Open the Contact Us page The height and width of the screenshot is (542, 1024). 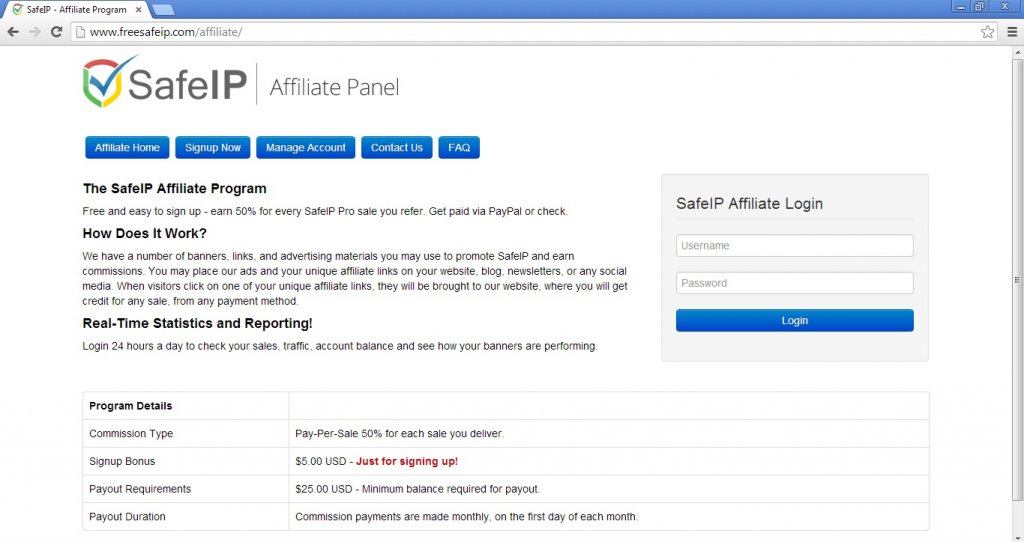(396, 148)
